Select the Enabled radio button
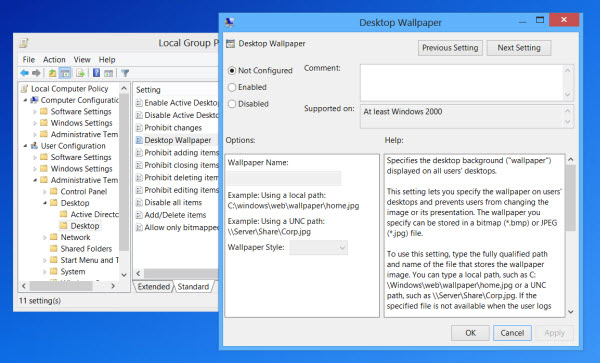Viewport: 600px width, 363px height. 232,87
